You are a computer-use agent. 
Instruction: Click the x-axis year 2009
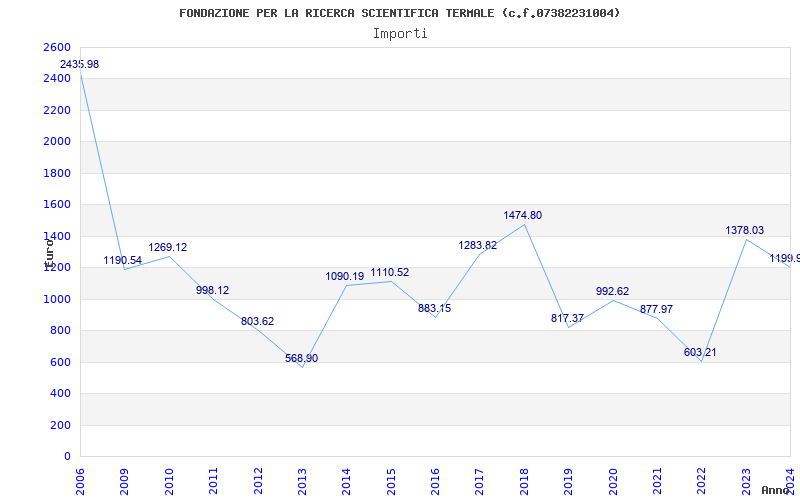124,481
